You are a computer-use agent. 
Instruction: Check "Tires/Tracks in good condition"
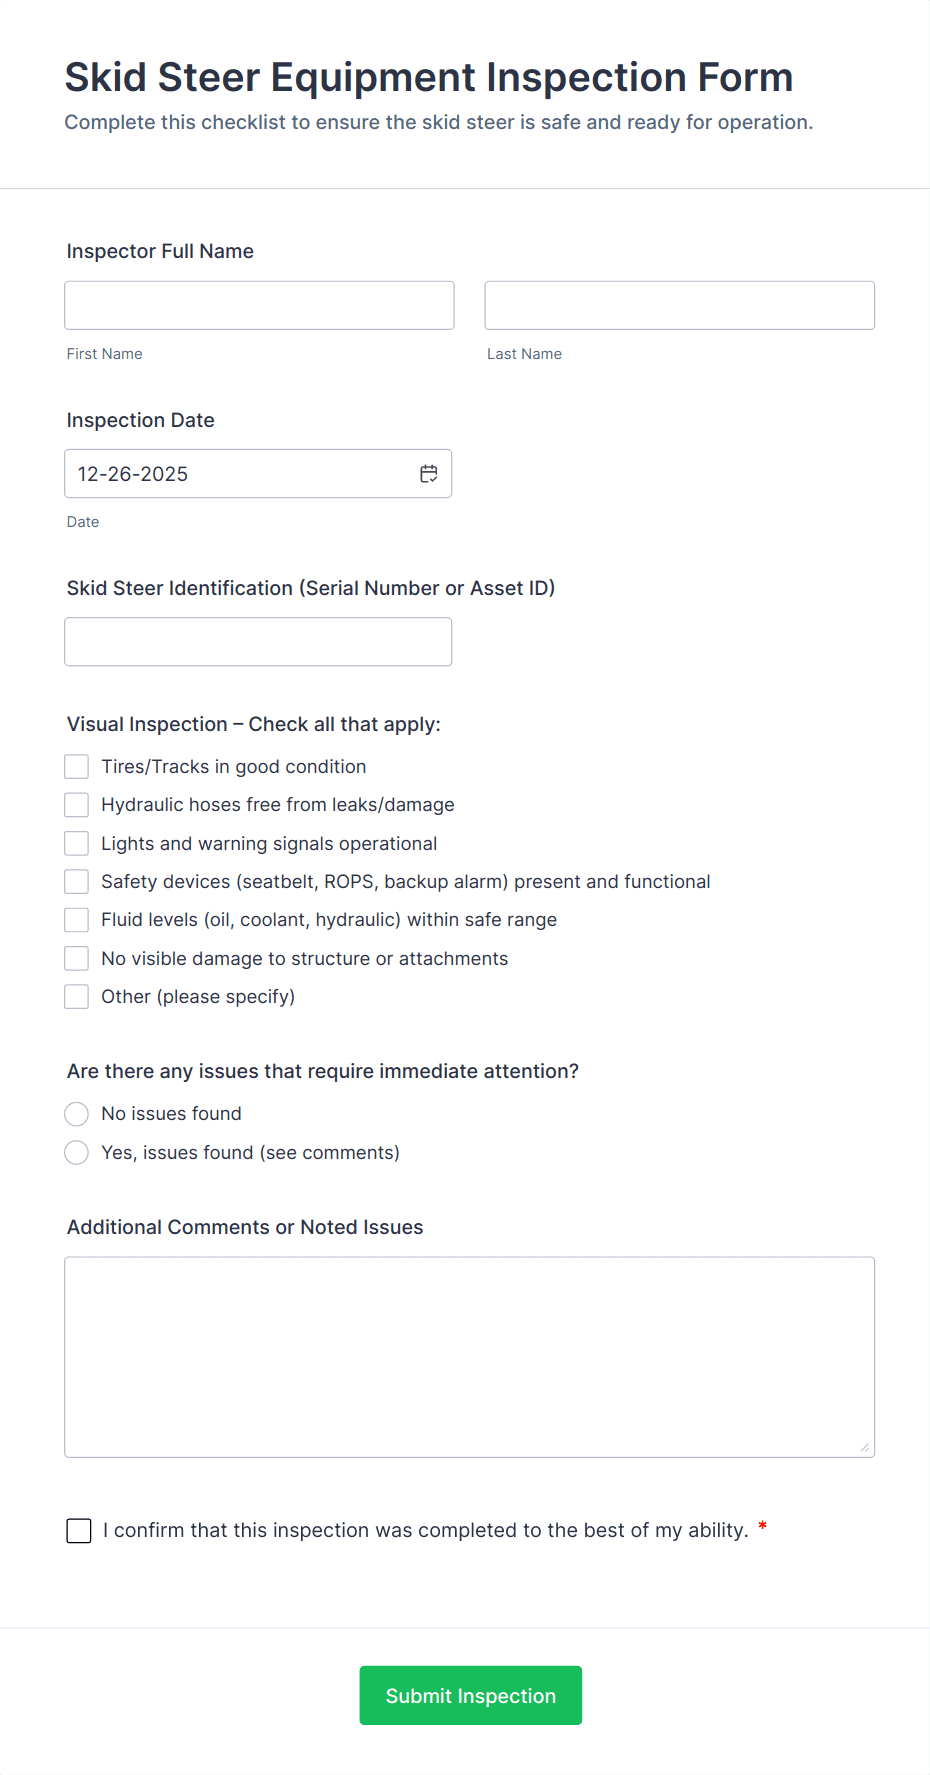(x=76, y=766)
